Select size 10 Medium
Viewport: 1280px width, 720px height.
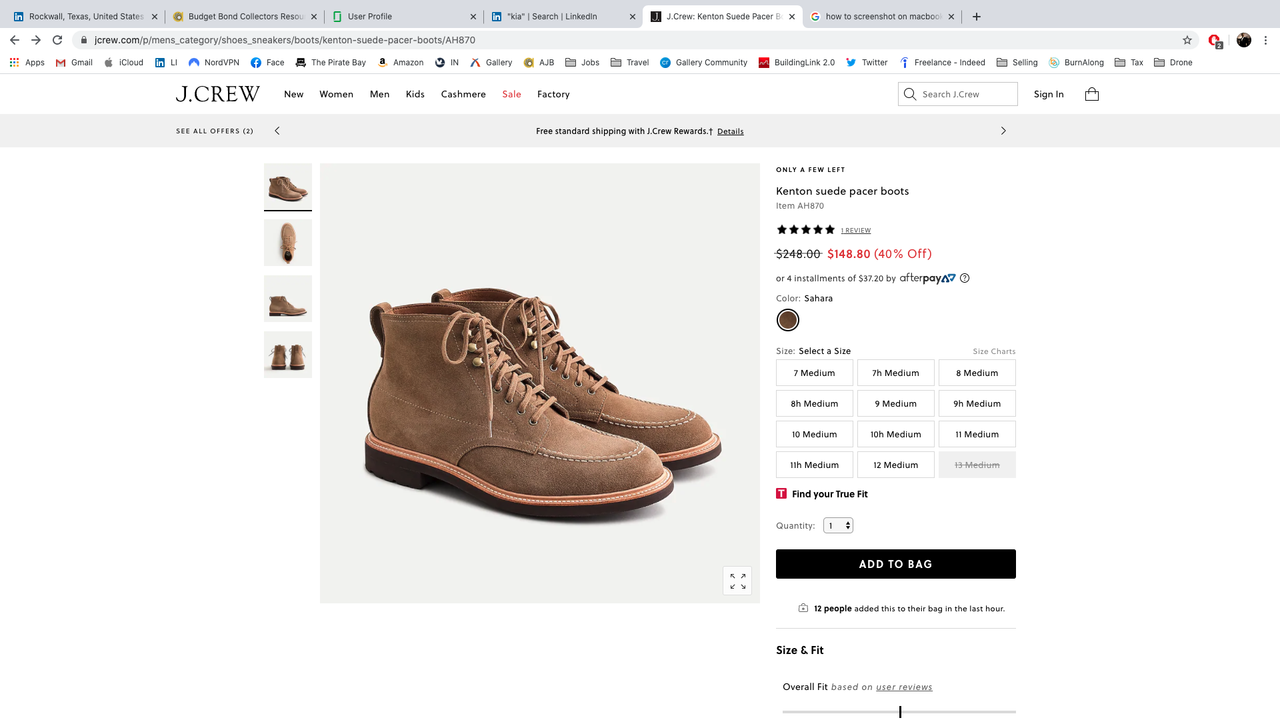pos(814,434)
